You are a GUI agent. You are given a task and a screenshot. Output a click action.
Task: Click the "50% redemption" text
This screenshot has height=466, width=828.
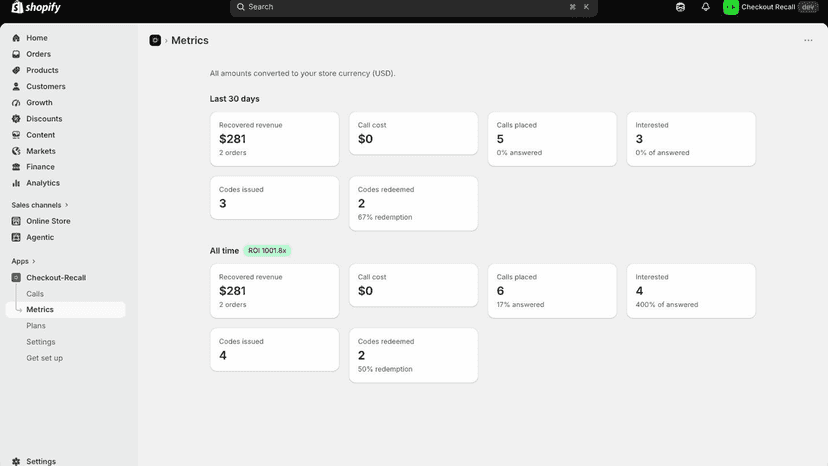click(385, 369)
